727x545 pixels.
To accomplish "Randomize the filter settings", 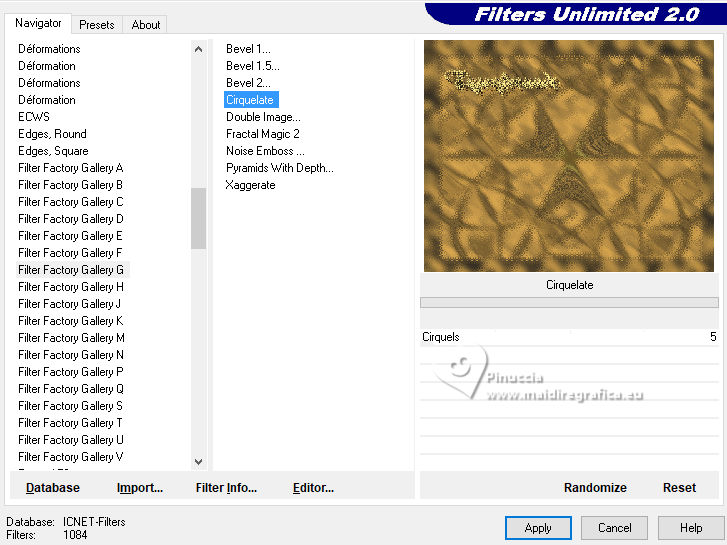I will click(x=595, y=488).
